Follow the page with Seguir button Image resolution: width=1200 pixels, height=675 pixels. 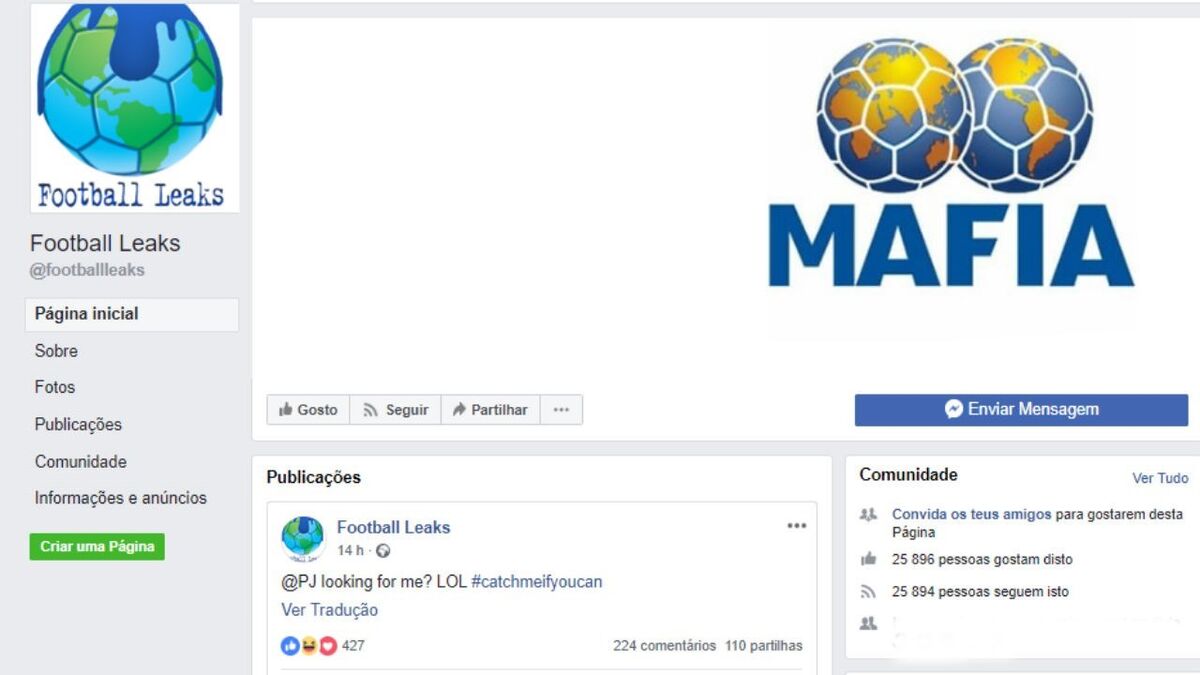tap(395, 410)
